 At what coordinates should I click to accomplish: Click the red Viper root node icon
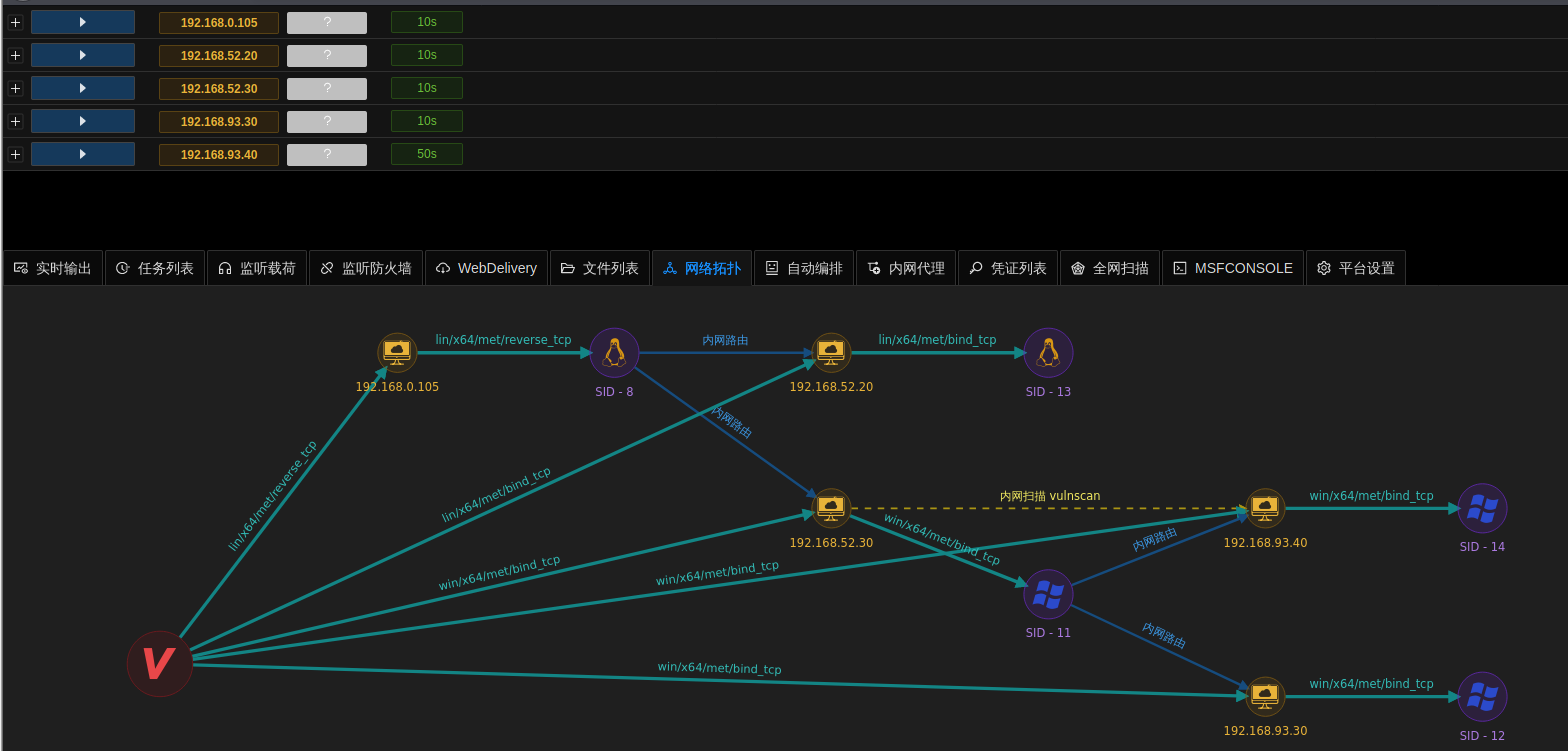[x=159, y=664]
